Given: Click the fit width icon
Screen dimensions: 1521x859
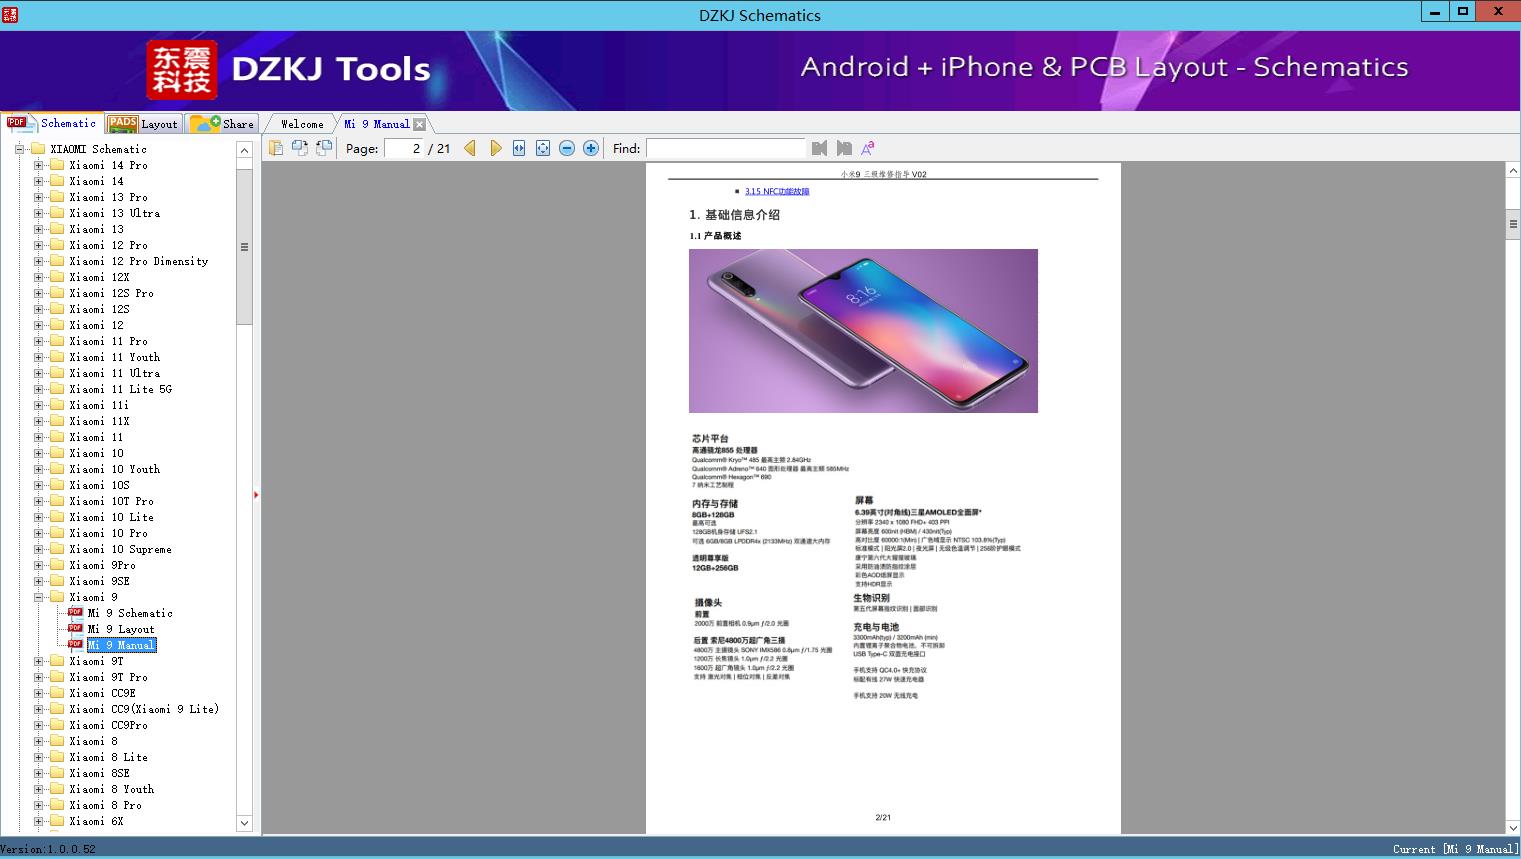Looking at the screenshot, I should [x=519, y=148].
